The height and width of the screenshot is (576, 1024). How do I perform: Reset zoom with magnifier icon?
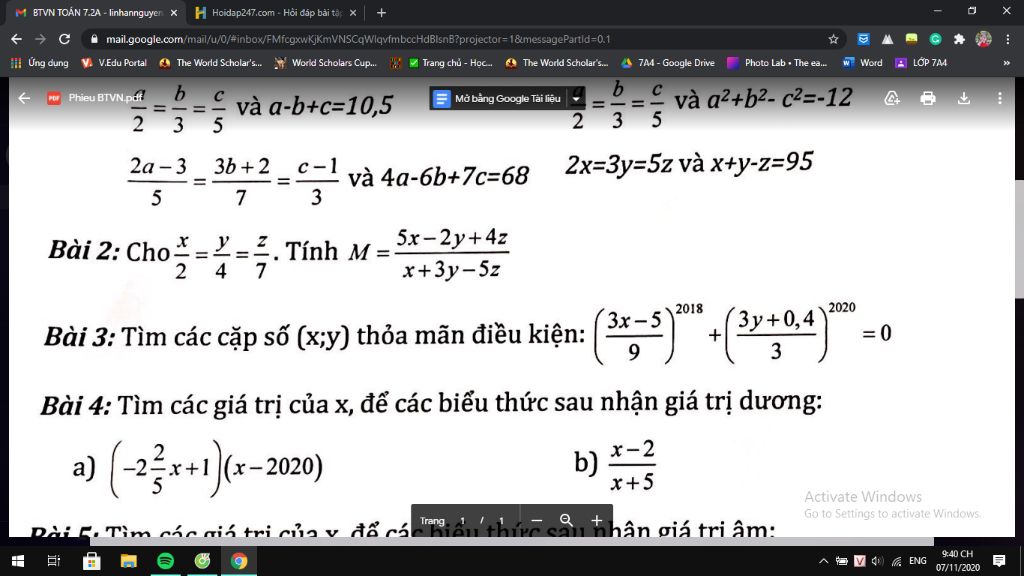(x=566, y=520)
